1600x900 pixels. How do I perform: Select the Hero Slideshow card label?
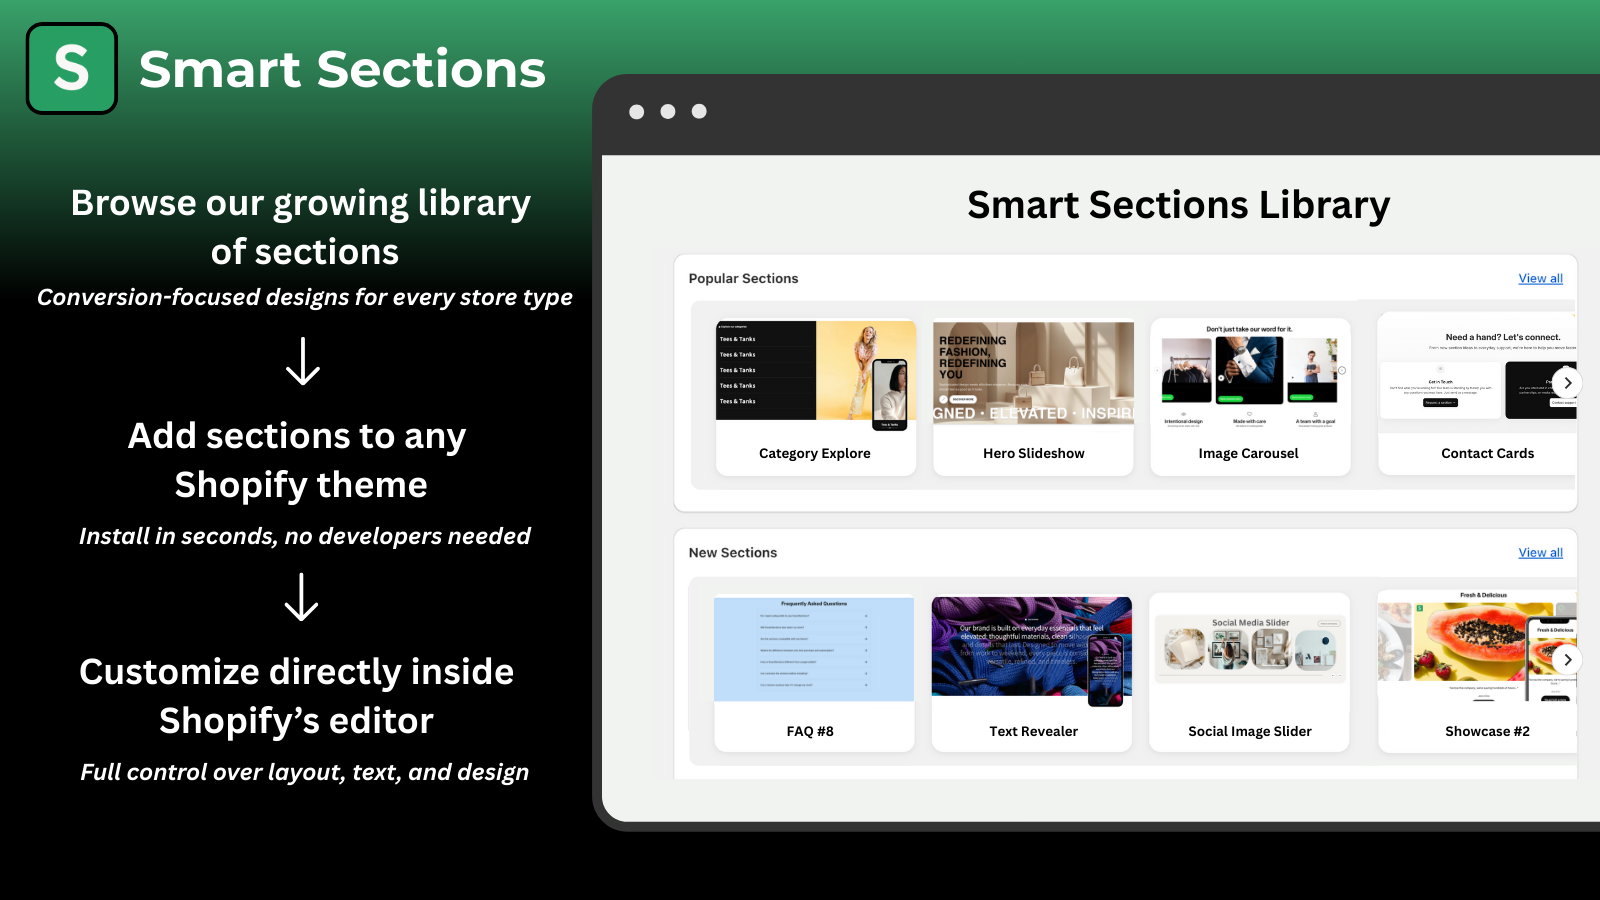click(x=1034, y=453)
